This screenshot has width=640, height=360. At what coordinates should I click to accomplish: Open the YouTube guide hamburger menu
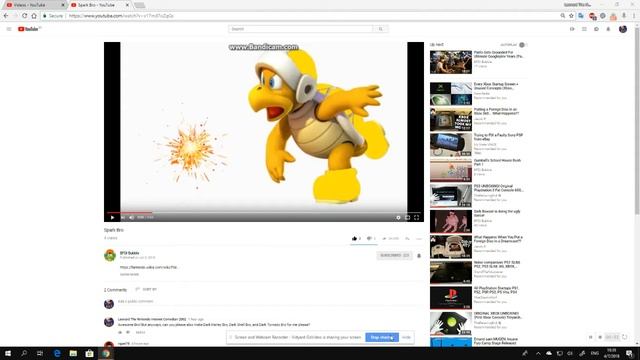9,29
